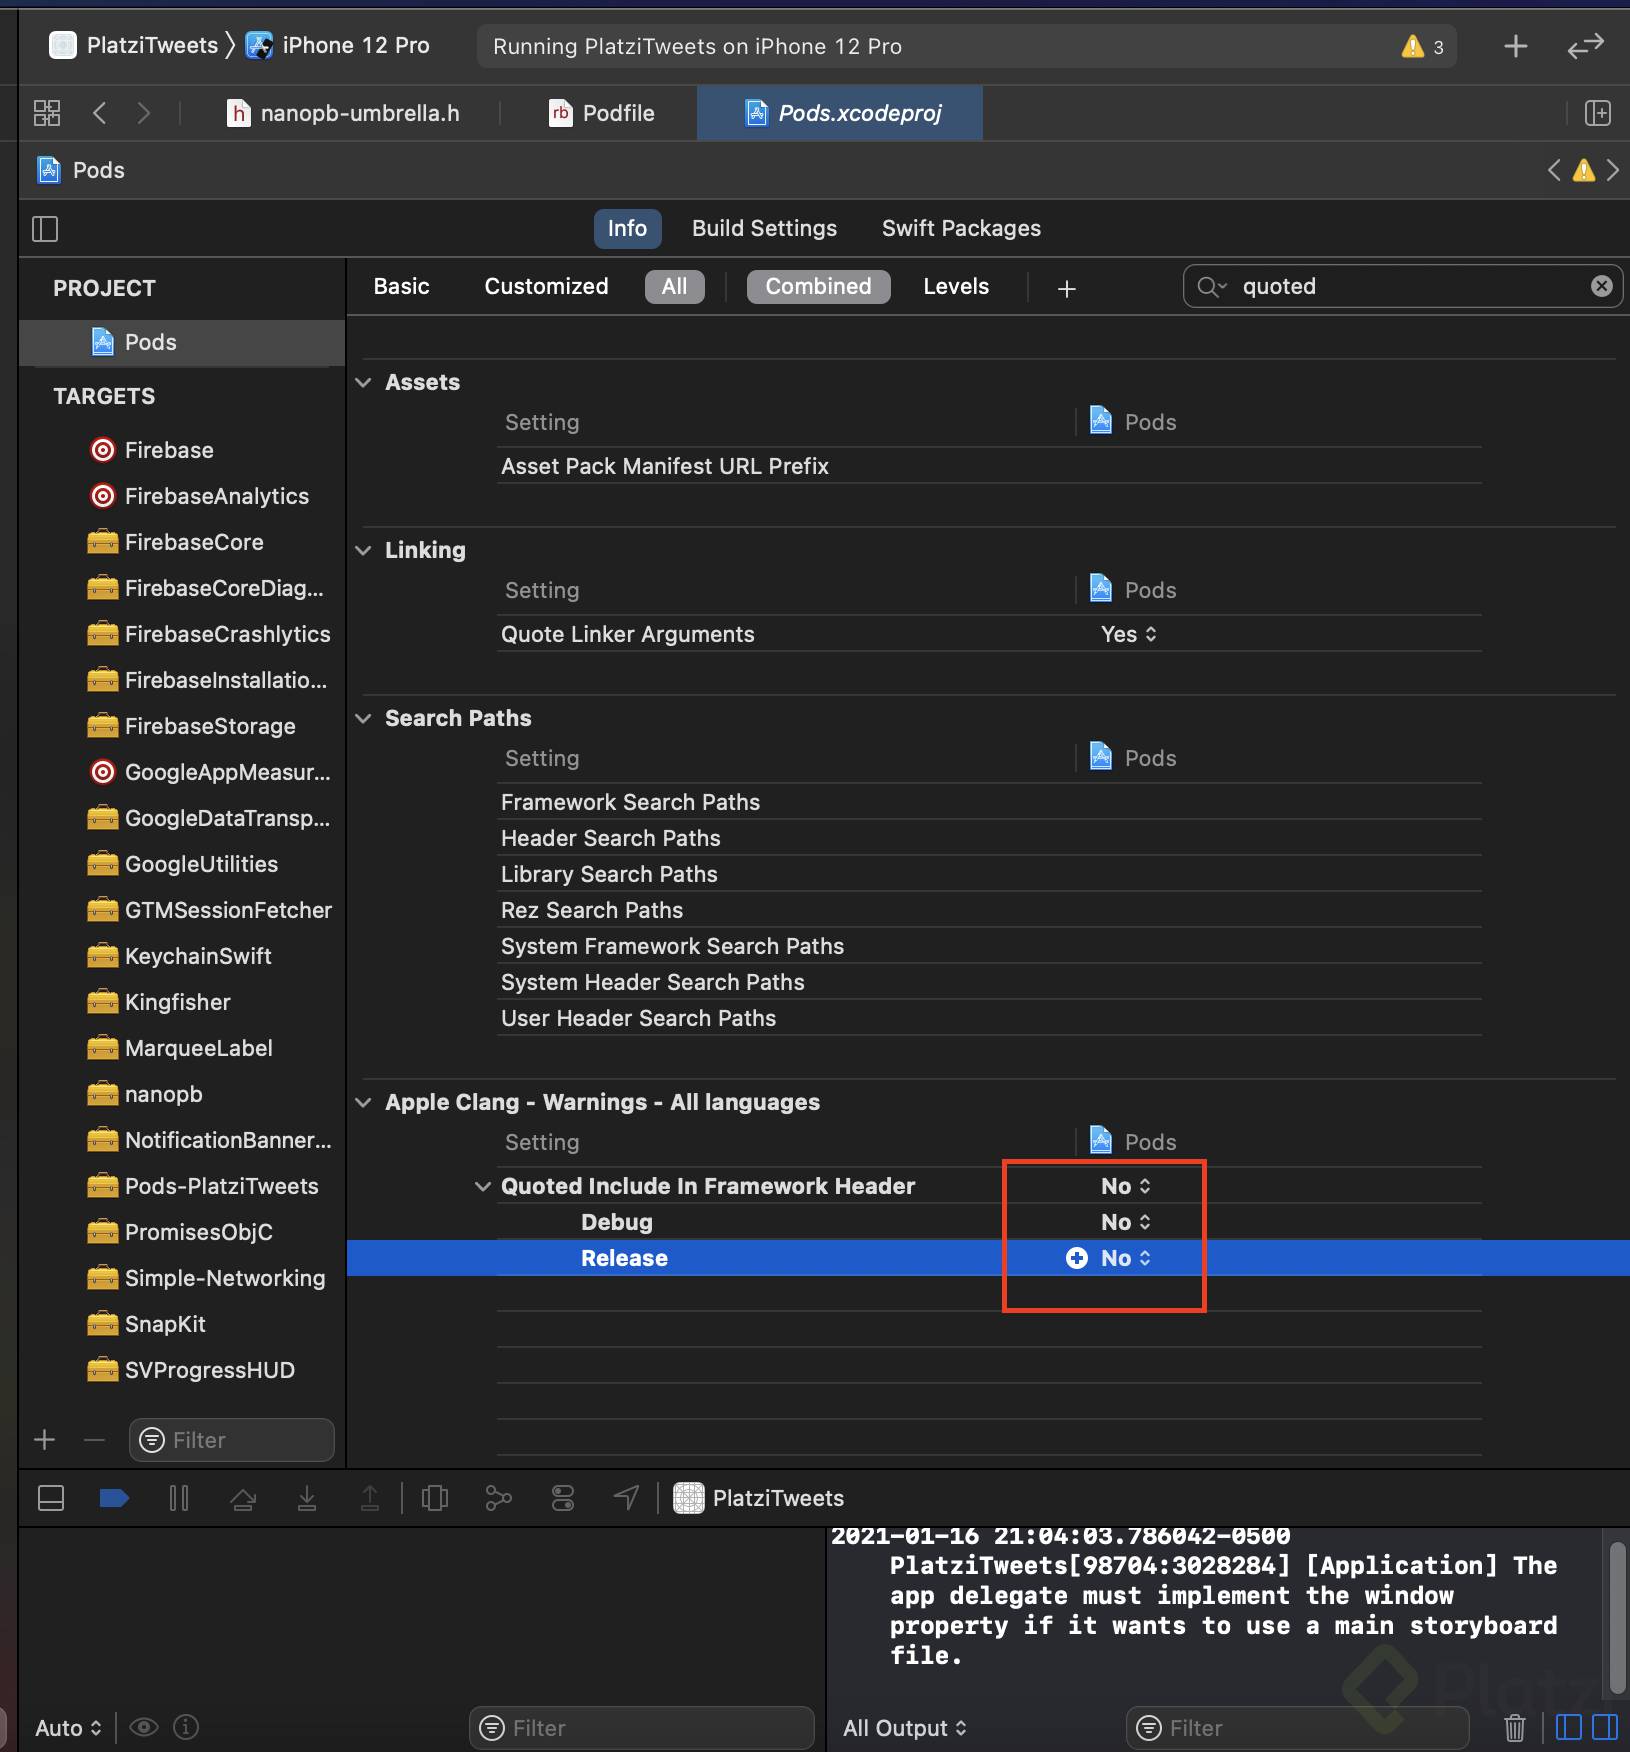
Task: Click the related items grid icon
Action: [x=47, y=113]
